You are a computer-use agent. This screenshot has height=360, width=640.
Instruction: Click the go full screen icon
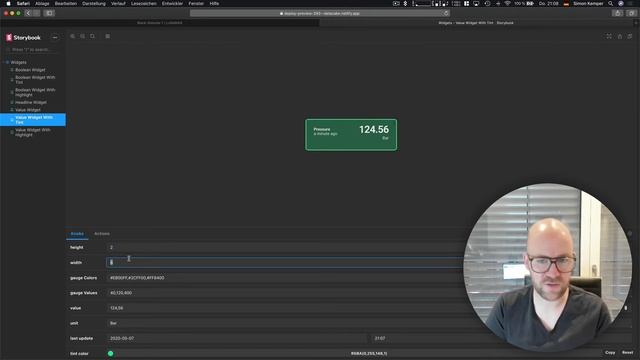click(x=609, y=36)
